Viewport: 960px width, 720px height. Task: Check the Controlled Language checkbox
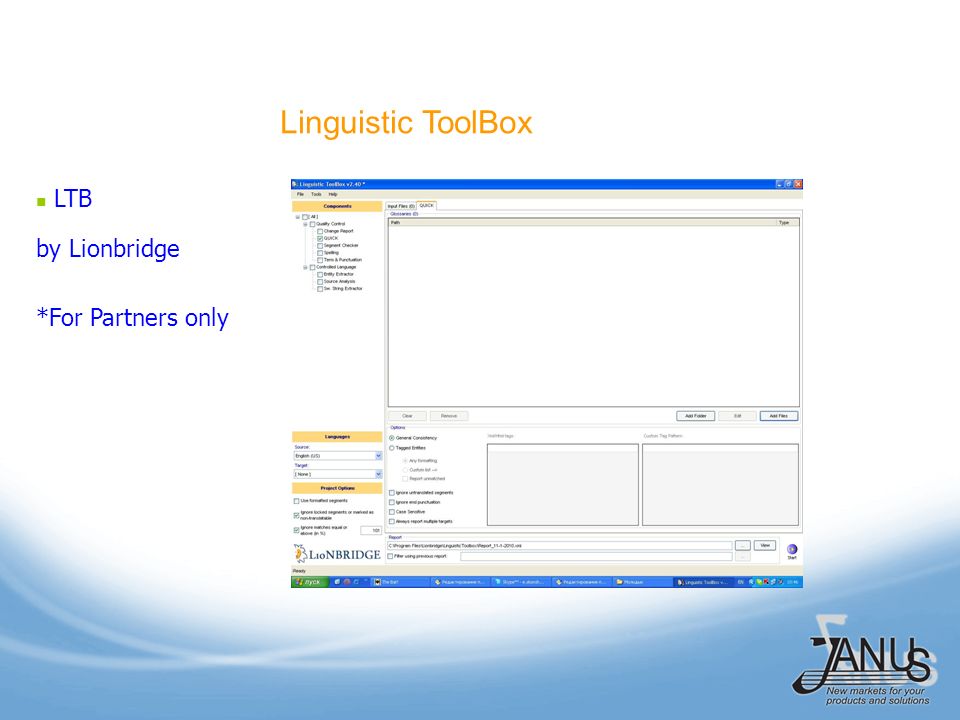pyautogui.click(x=312, y=268)
